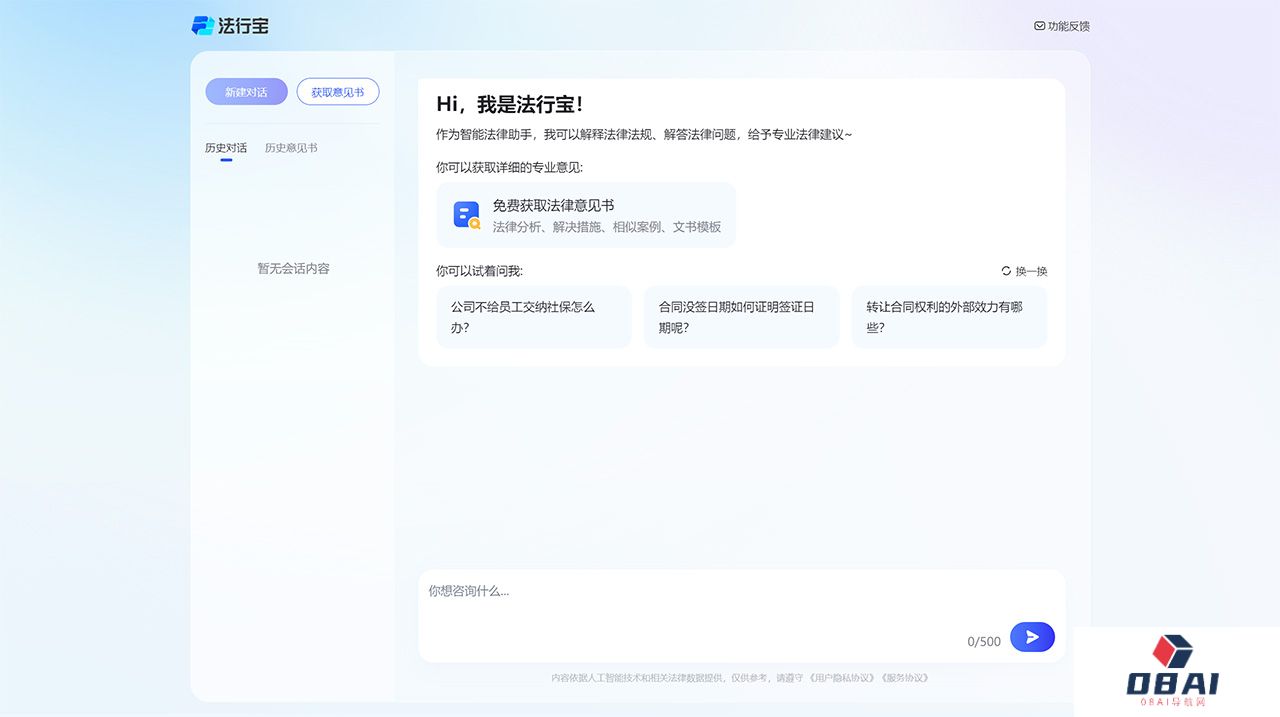Click the 法行宝 logo icon
Viewport: 1280px width, 717px height.
[203, 26]
